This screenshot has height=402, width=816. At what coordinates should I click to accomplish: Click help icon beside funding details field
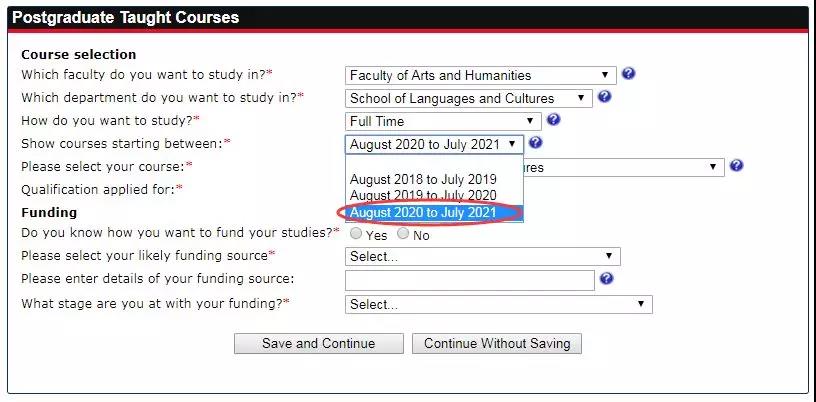(x=606, y=279)
